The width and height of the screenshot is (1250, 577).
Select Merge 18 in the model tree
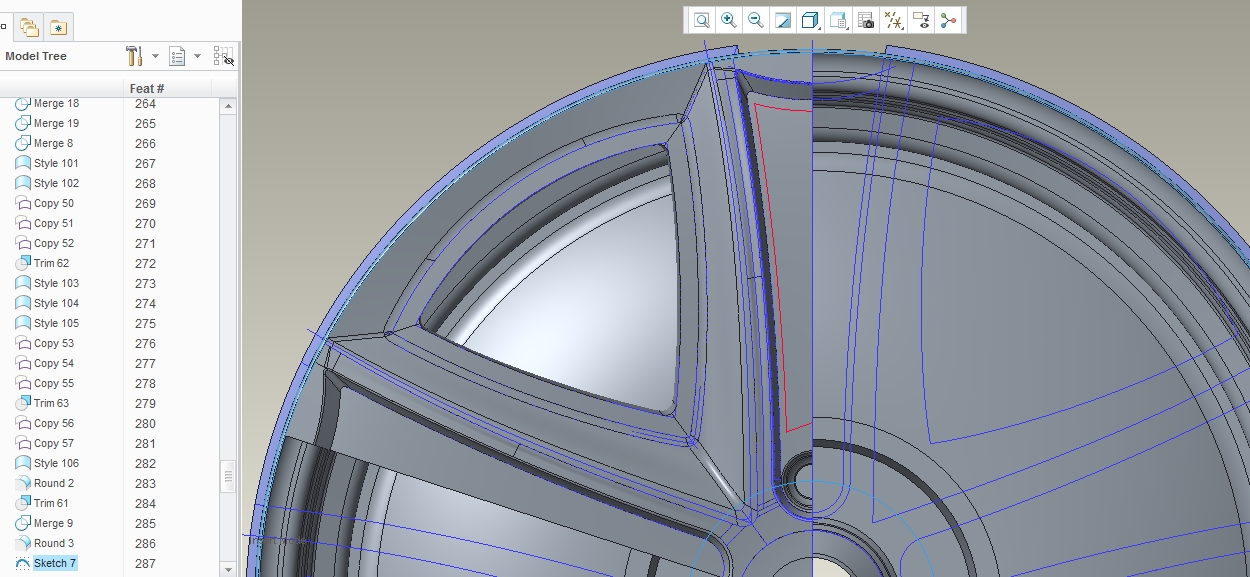pos(56,103)
